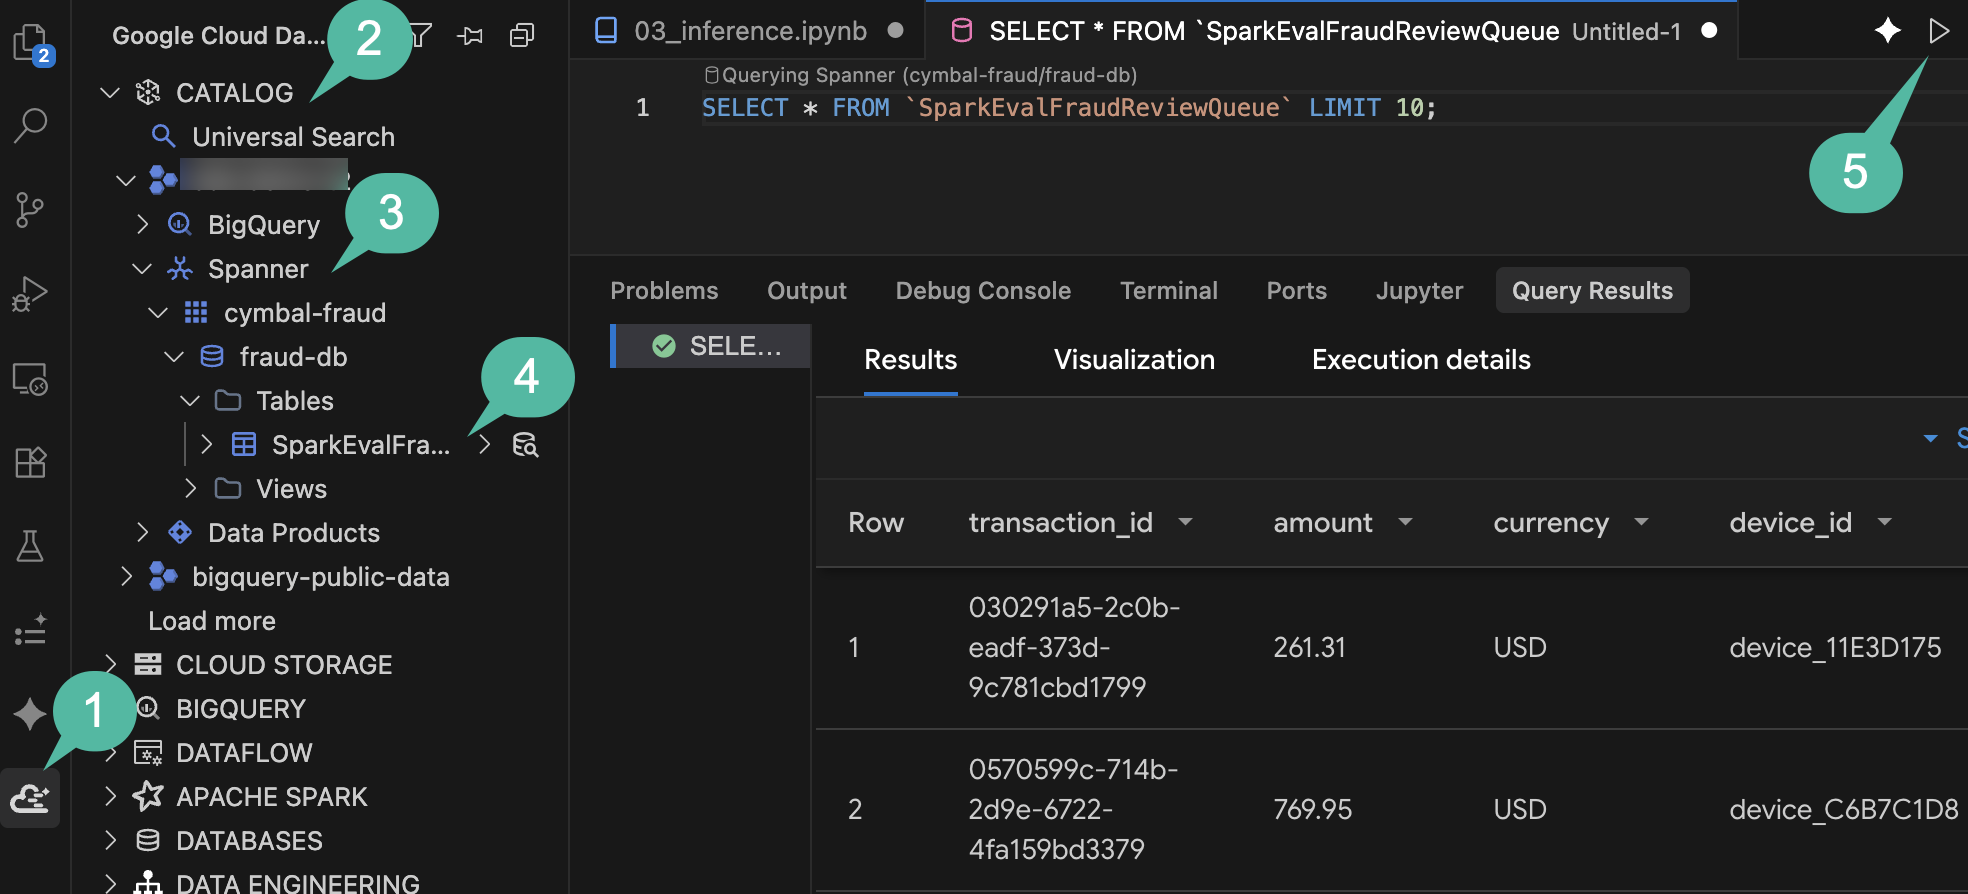Expand the CLOUD STORAGE section chevron

110,663
